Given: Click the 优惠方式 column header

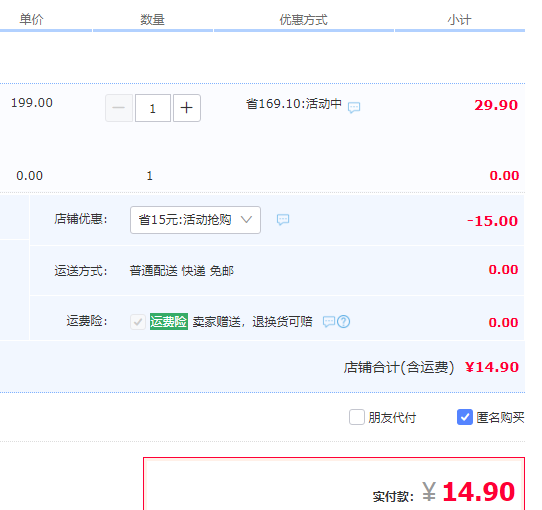Looking at the screenshot, I should [x=303, y=20].
